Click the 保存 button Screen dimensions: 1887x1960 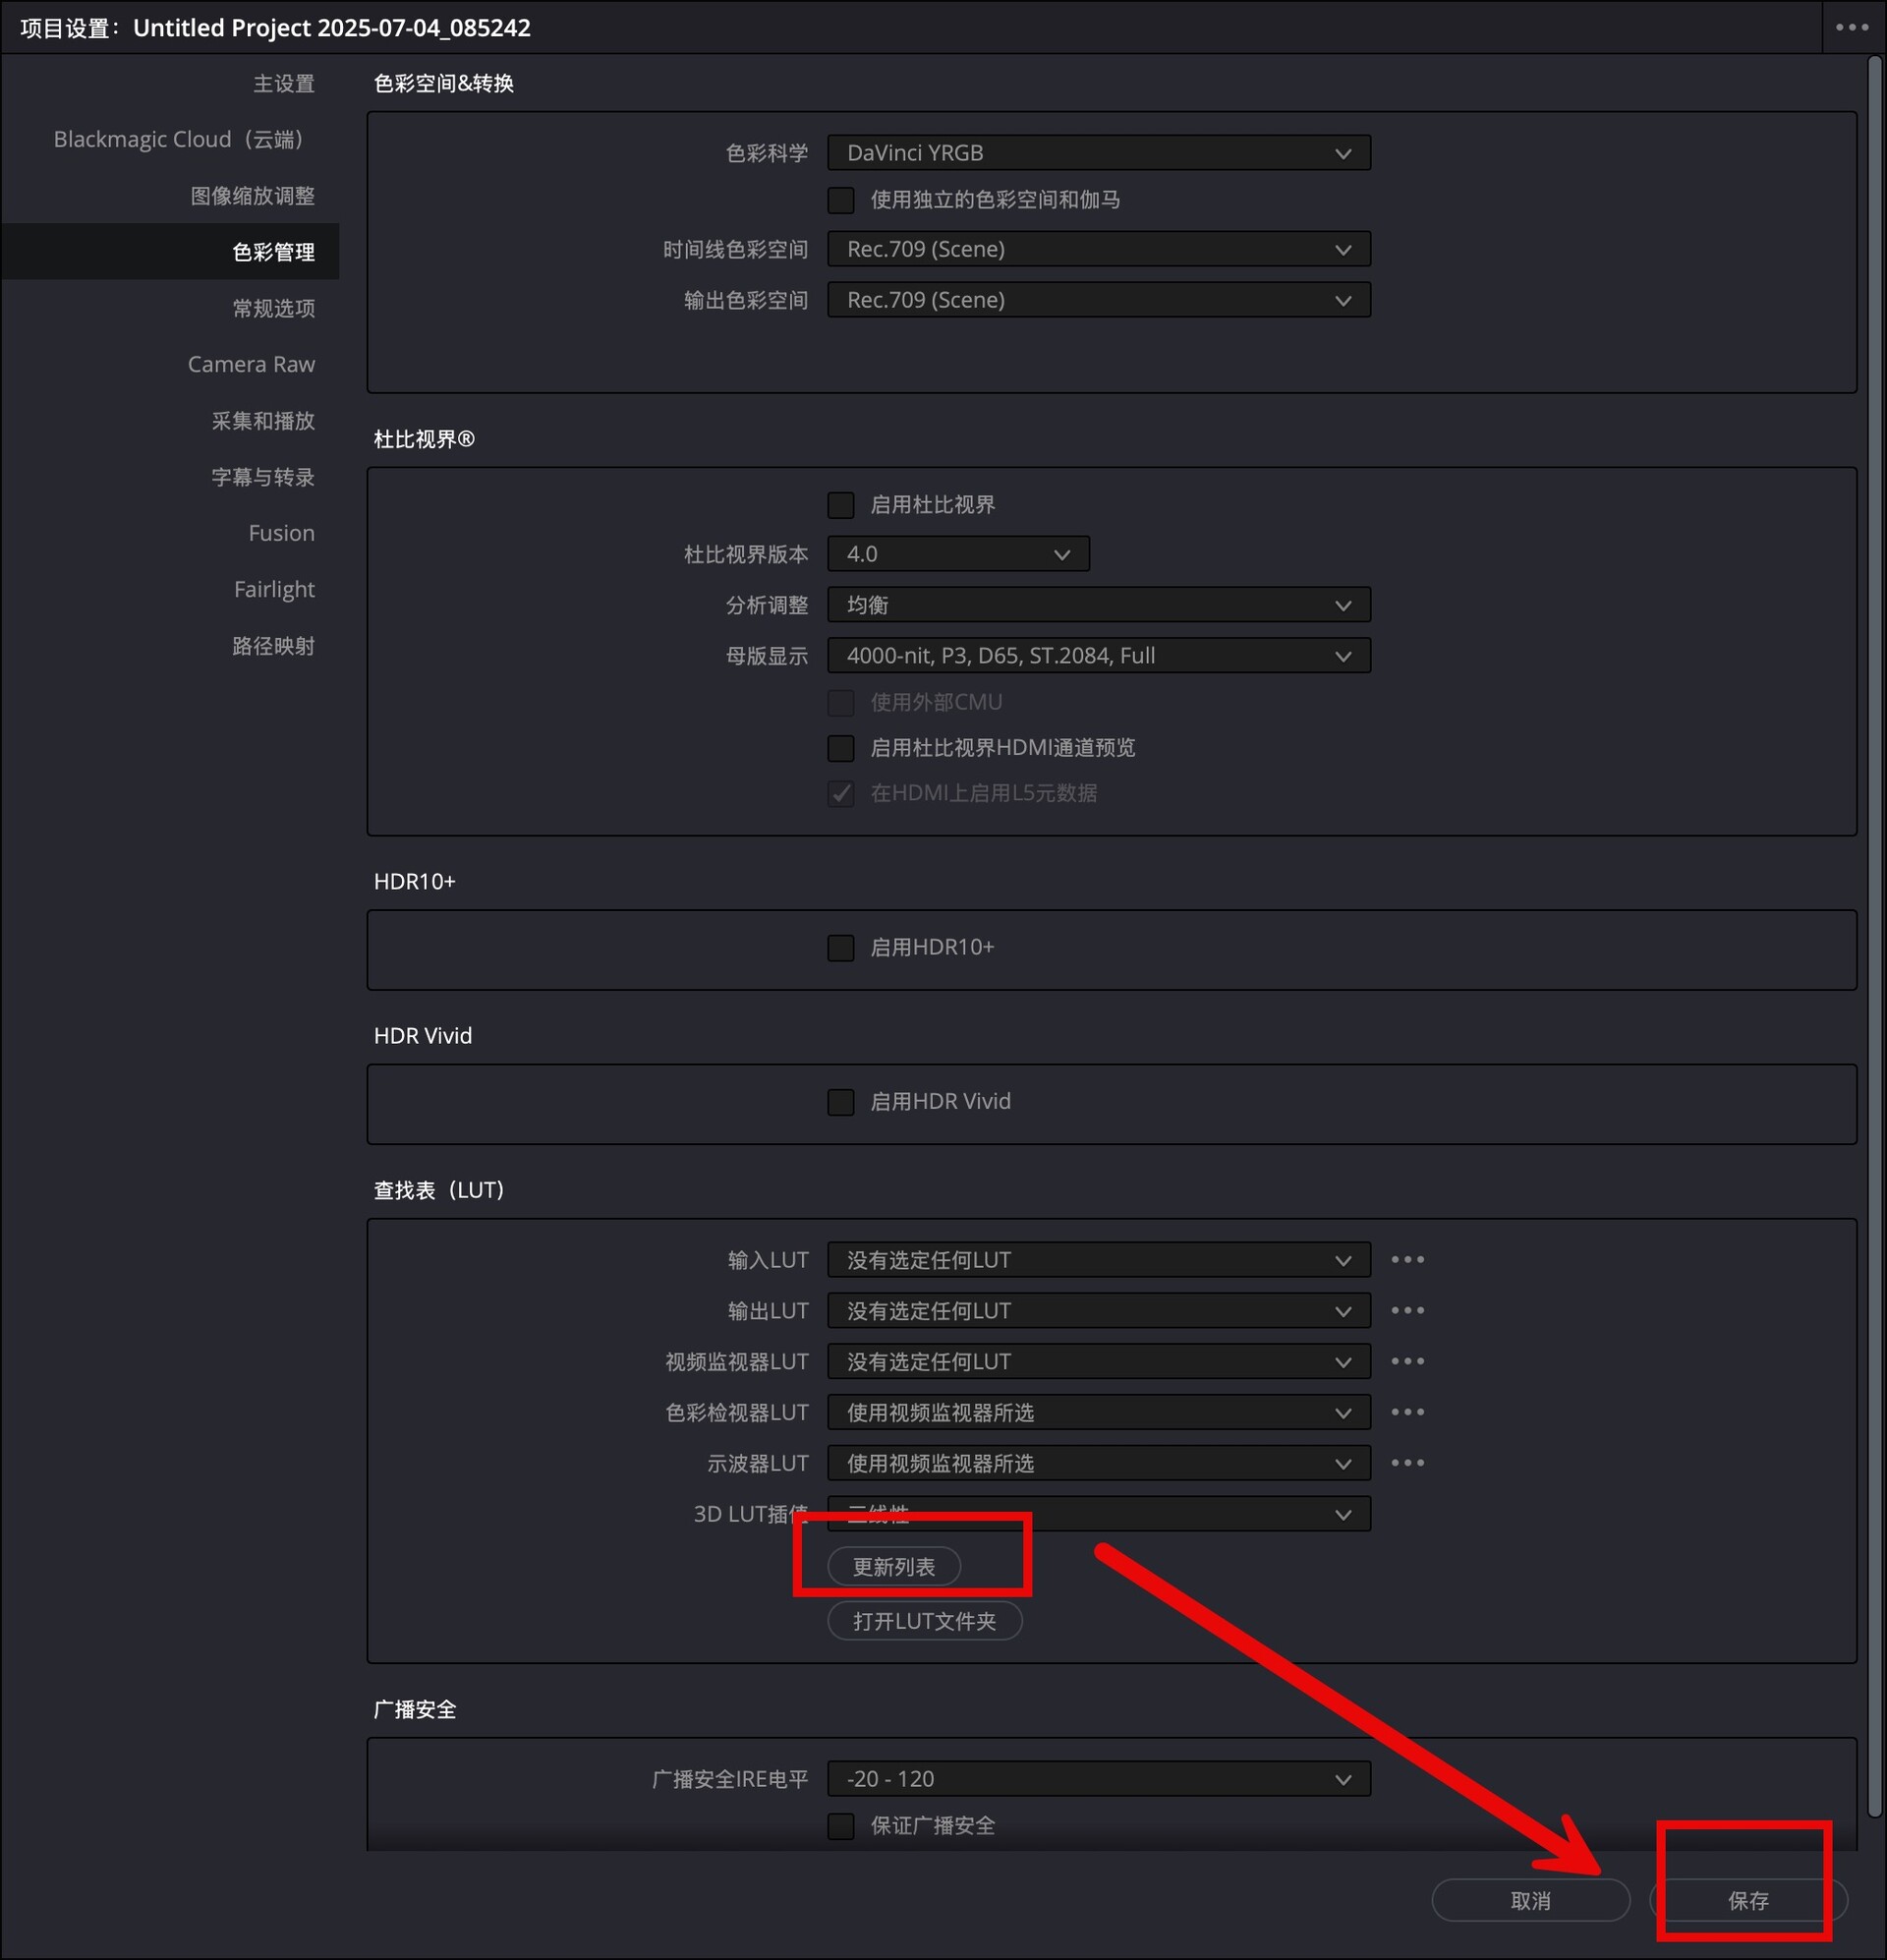(x=1748, y=1901)
